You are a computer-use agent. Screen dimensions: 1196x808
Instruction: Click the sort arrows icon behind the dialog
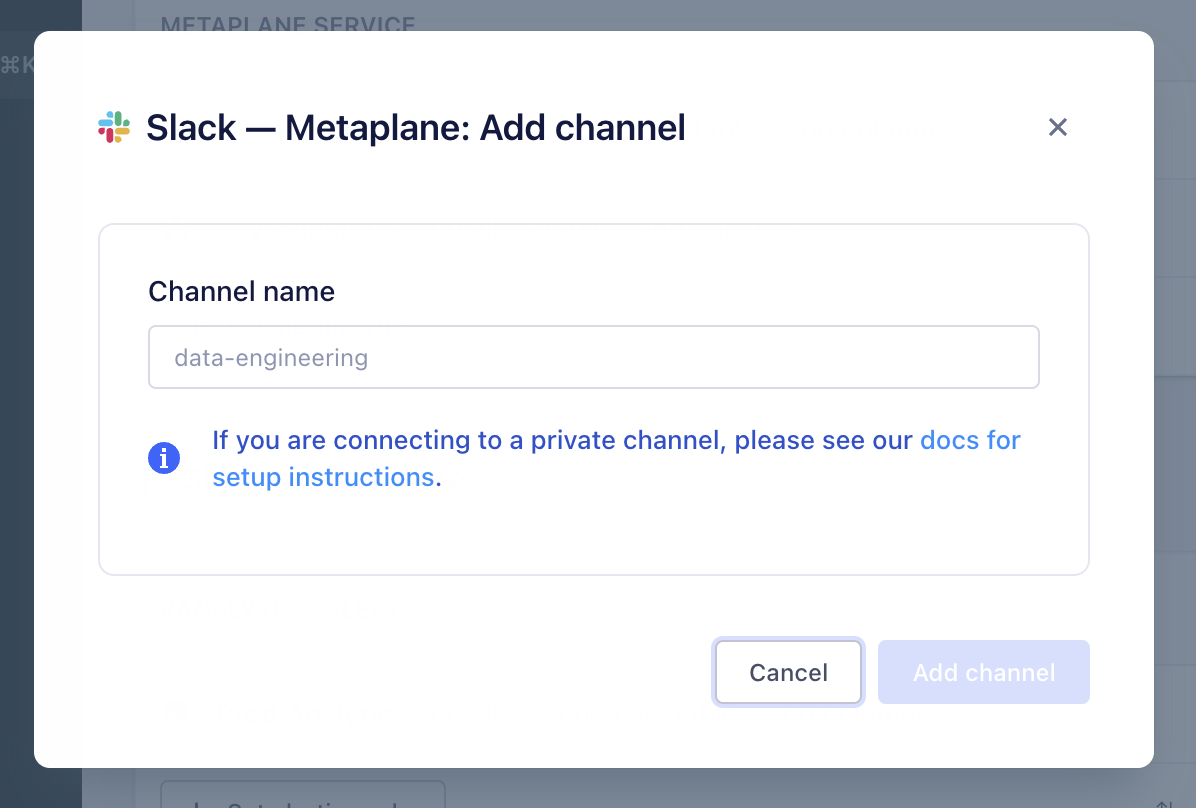[x=1164, y=802]
